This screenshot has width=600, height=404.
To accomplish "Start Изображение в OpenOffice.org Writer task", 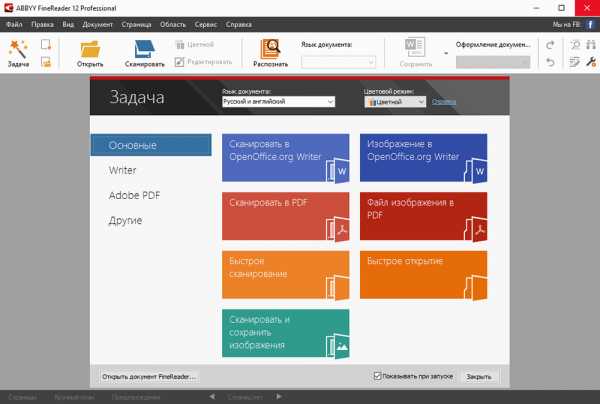I will click(423, 158).
